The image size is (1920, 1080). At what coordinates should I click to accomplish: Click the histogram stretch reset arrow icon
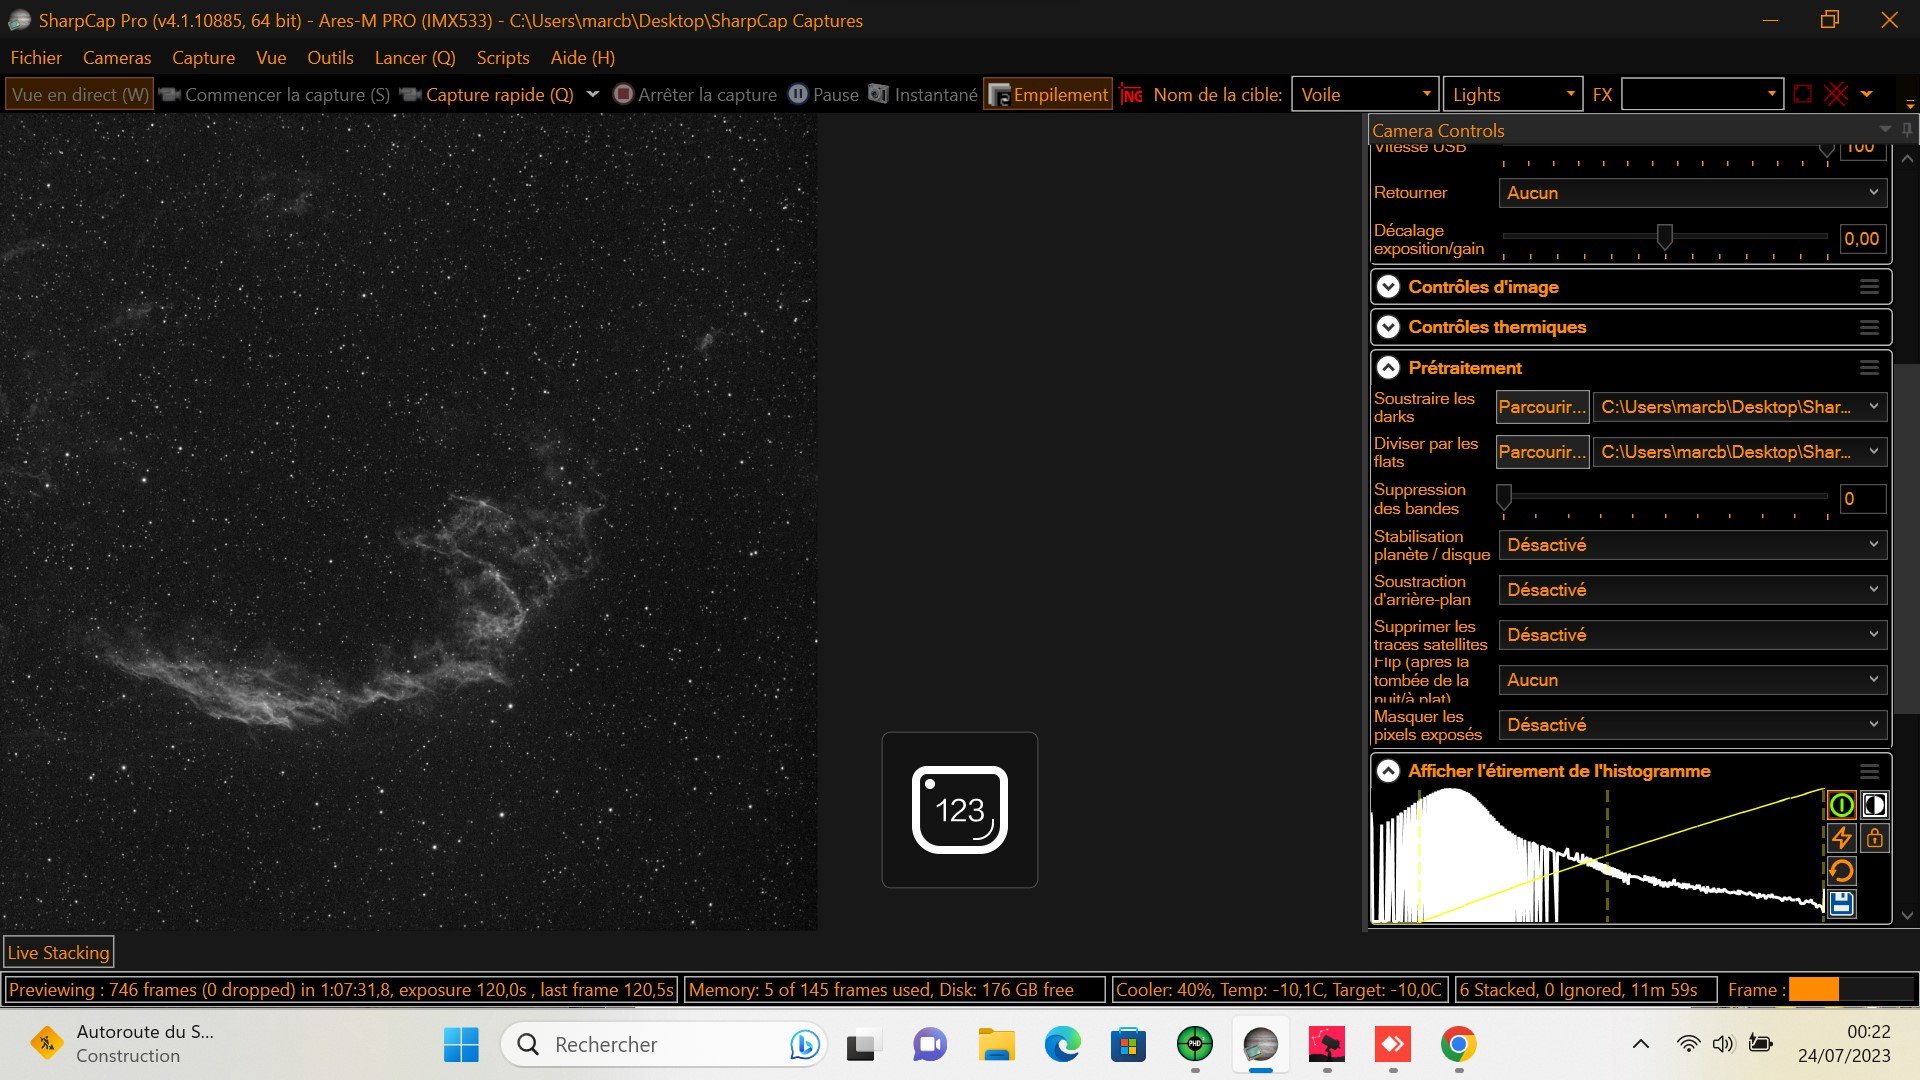click(x=1841, y=871)
